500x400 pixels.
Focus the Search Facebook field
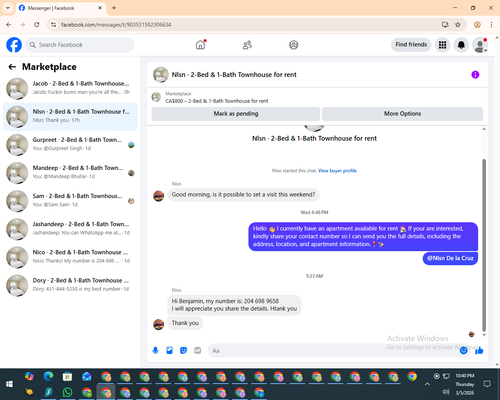pyautogui.click(x=80, y=45)
